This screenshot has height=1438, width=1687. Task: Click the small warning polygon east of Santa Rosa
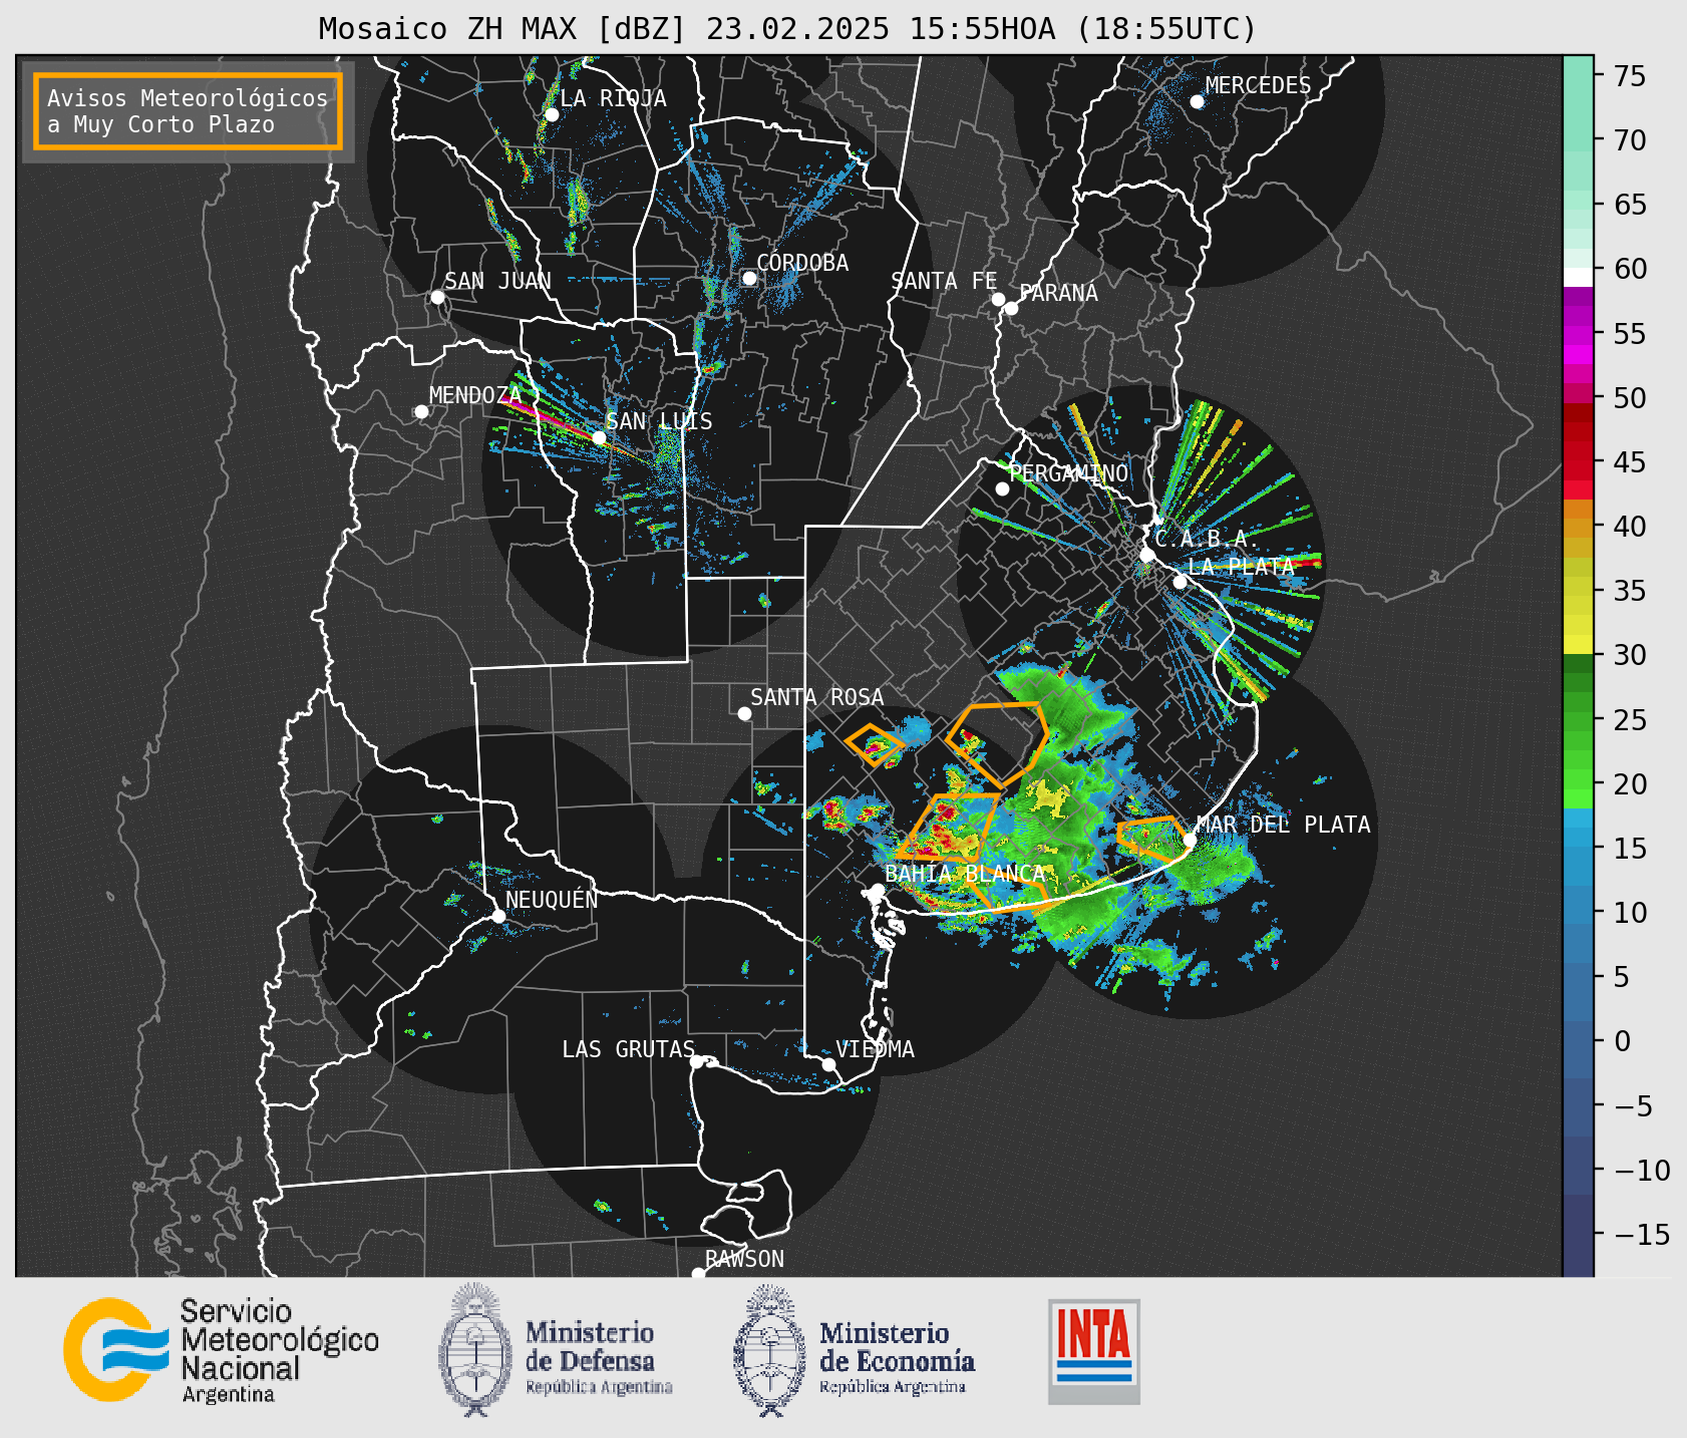[875, 745]
